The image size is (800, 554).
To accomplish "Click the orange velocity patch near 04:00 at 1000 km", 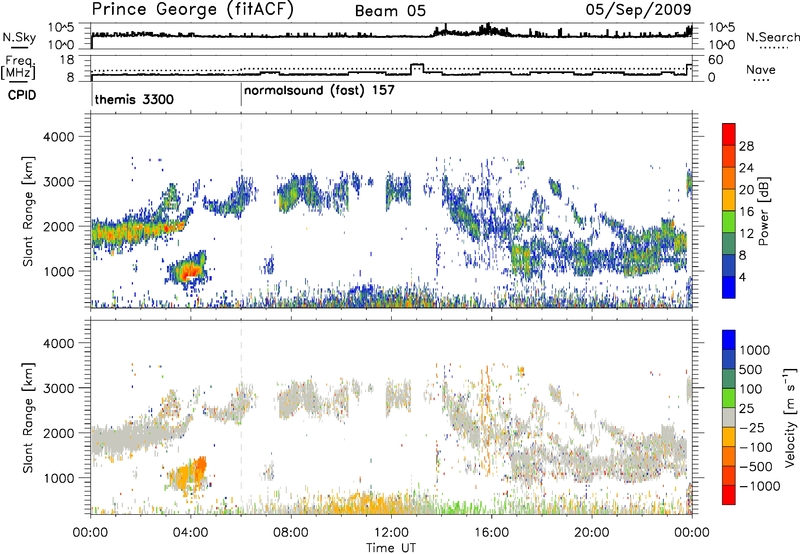I will pyautogui.click(x=190, y=475).
